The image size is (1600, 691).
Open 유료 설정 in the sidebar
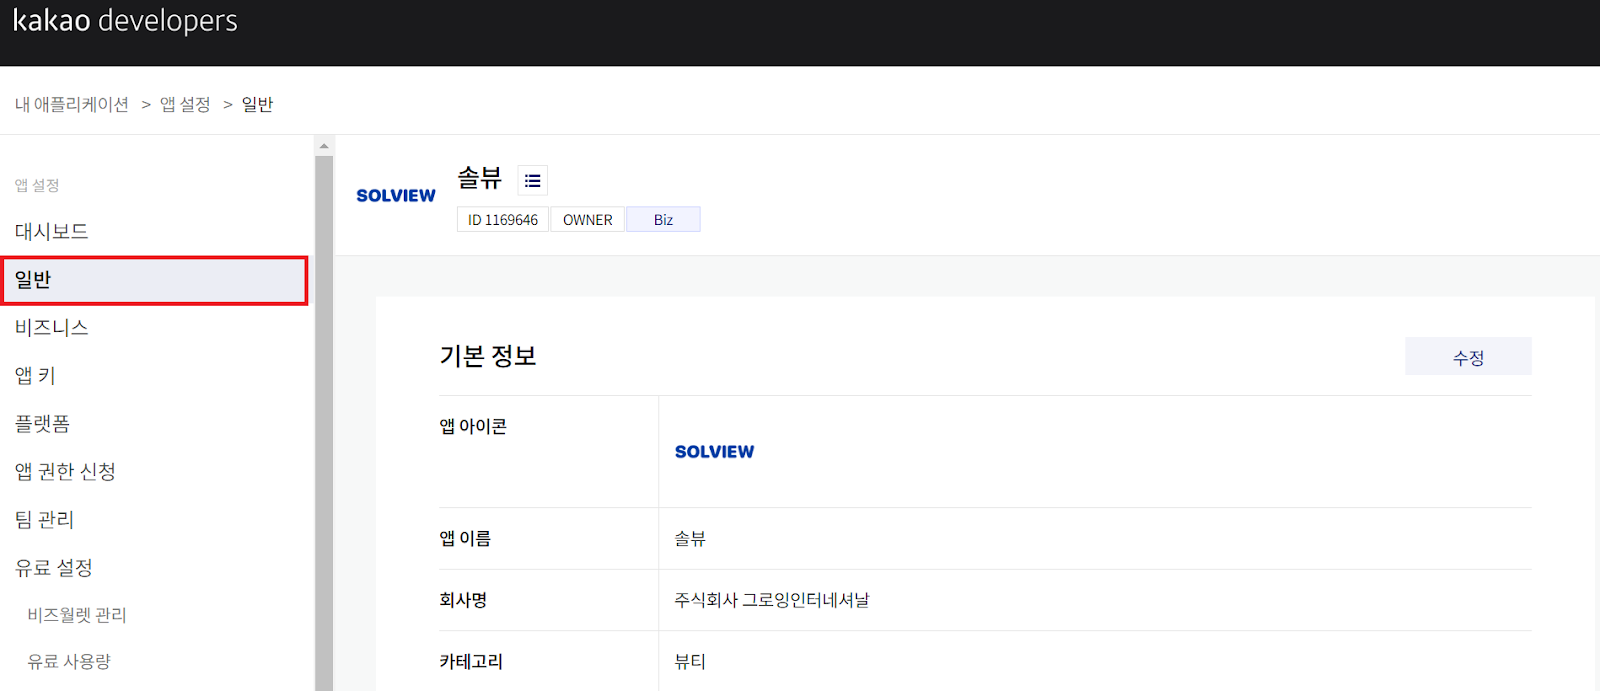[54, 568]
